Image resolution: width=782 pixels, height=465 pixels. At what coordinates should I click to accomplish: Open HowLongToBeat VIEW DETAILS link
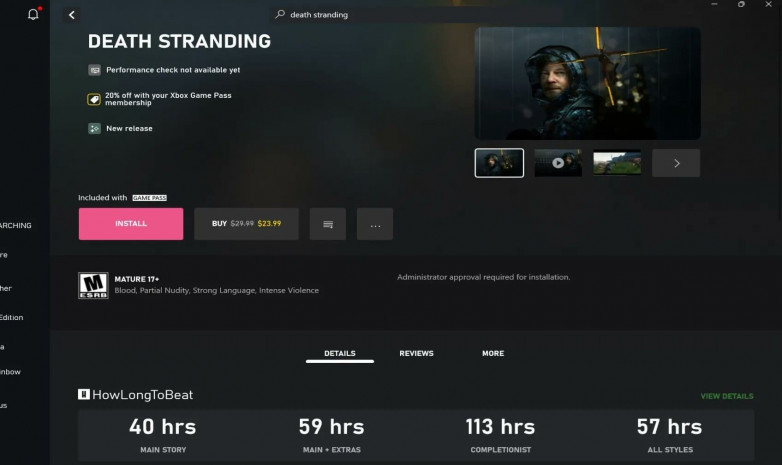pyautogui.click(x=727, y=396)
